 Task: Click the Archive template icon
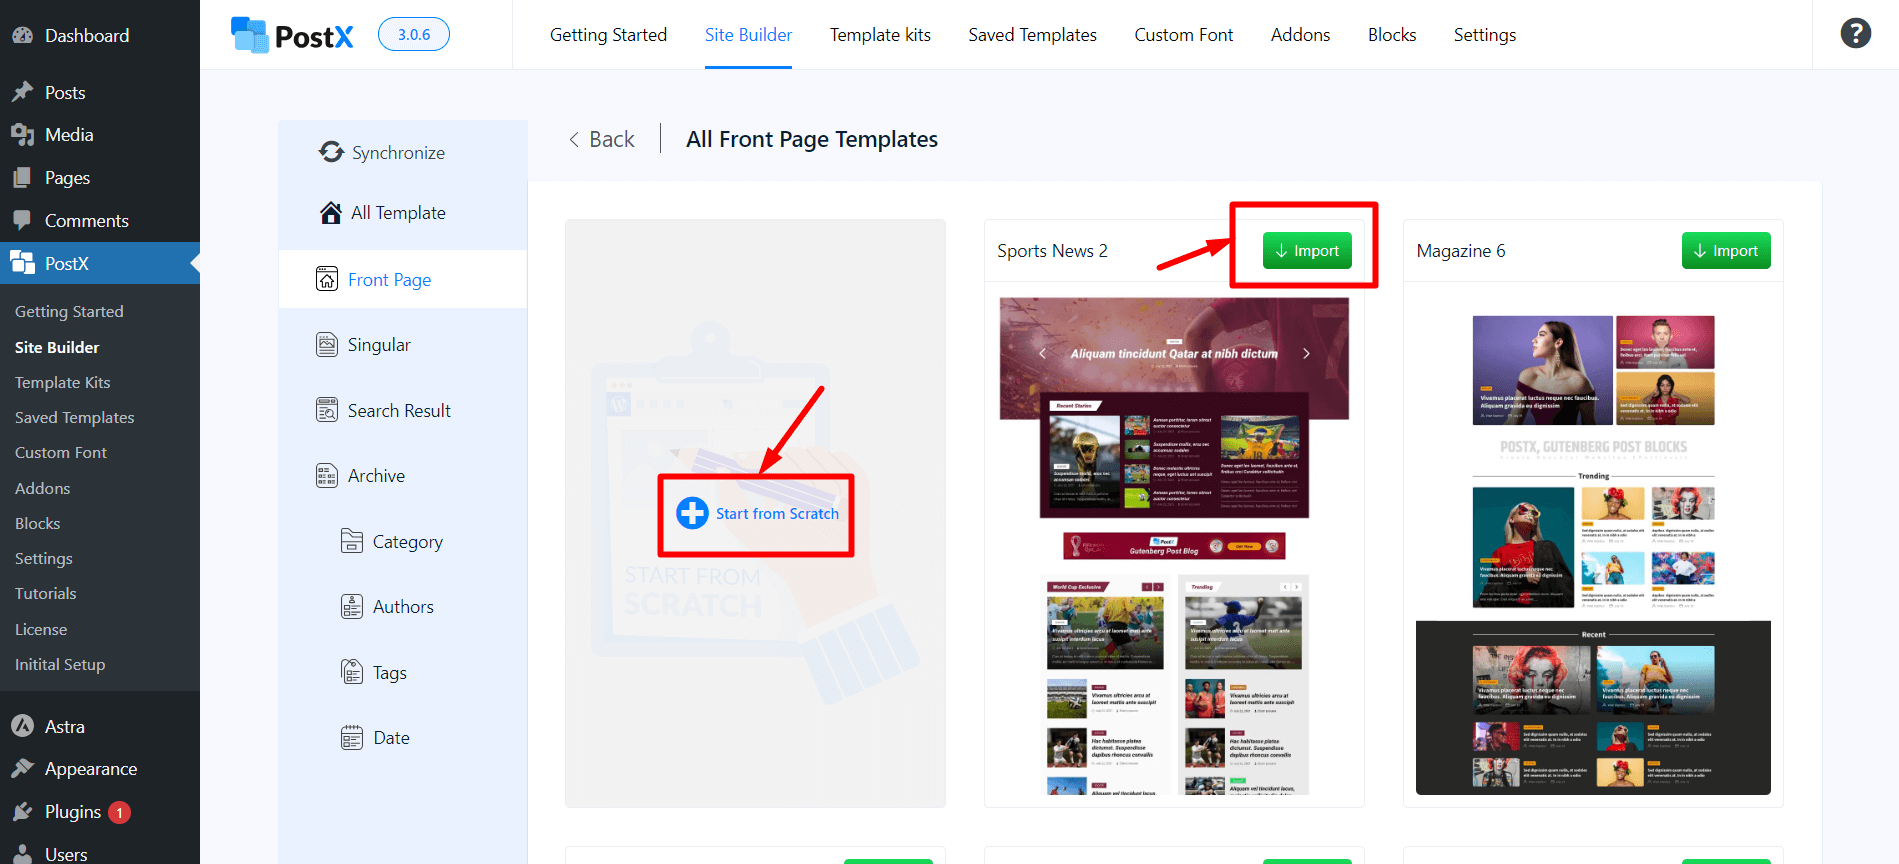327,476
